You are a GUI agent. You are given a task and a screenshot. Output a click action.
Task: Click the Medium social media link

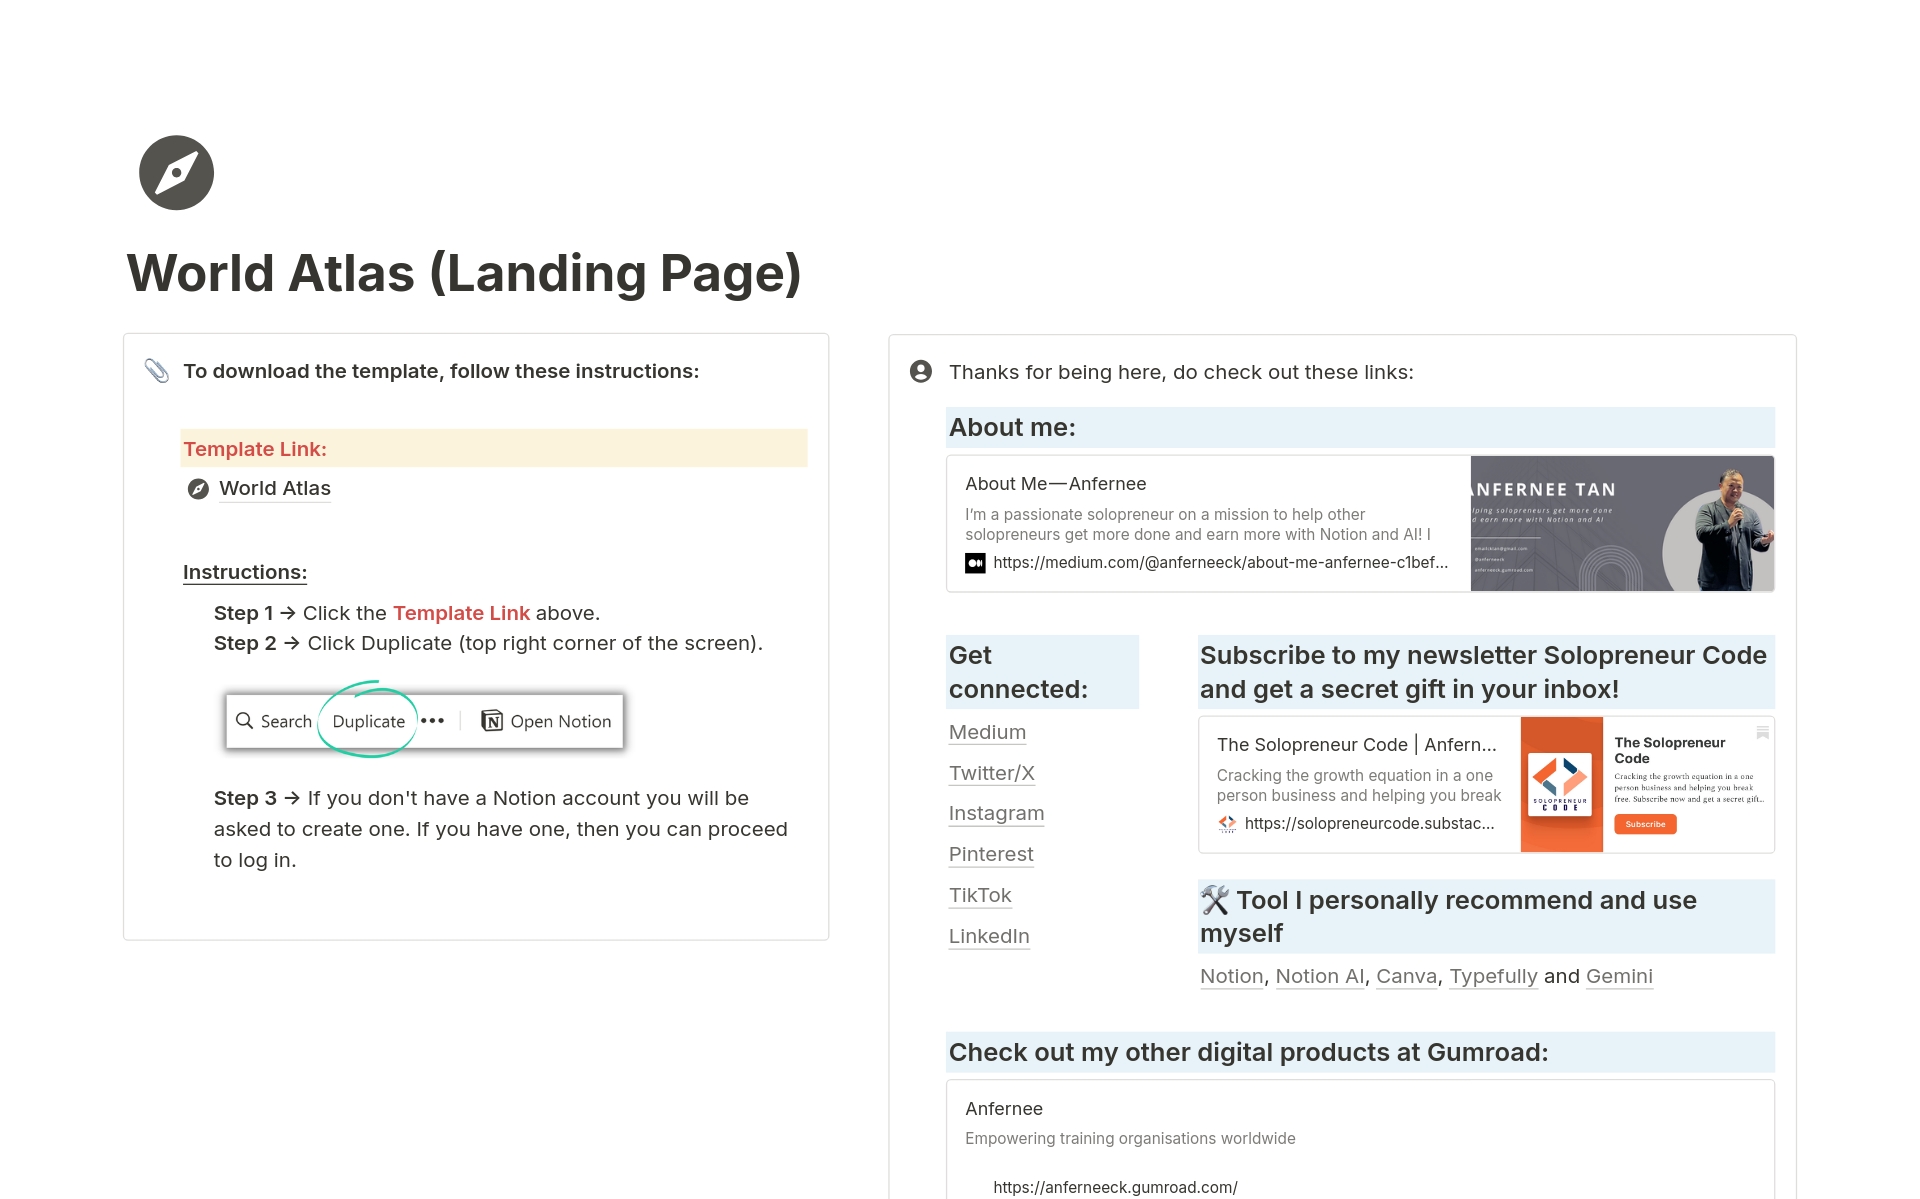tap(985, 731)
